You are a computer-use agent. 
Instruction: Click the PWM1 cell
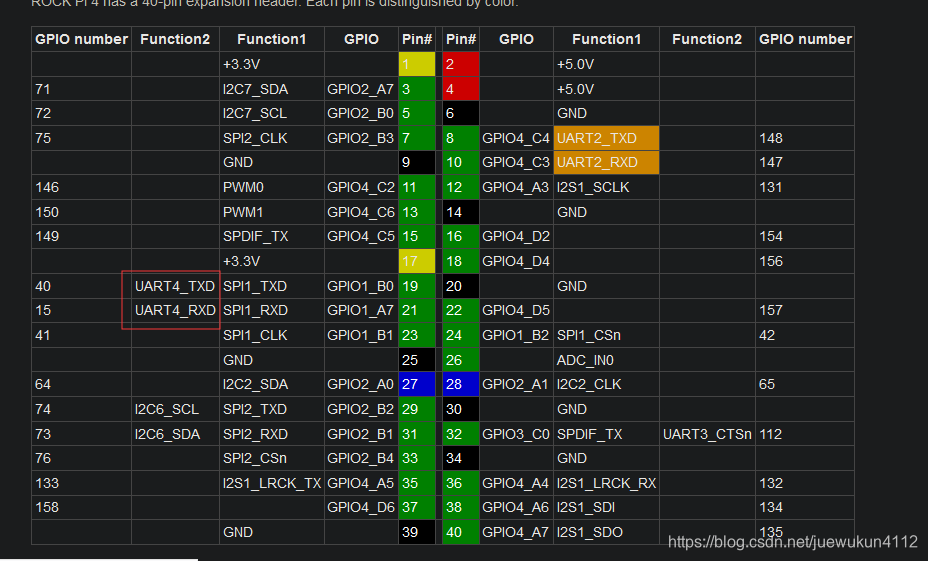click(272, 212)
